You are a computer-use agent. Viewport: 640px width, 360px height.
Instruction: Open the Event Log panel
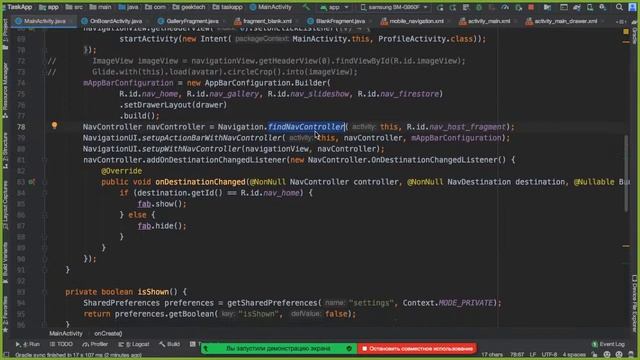[x=608, y=344]
